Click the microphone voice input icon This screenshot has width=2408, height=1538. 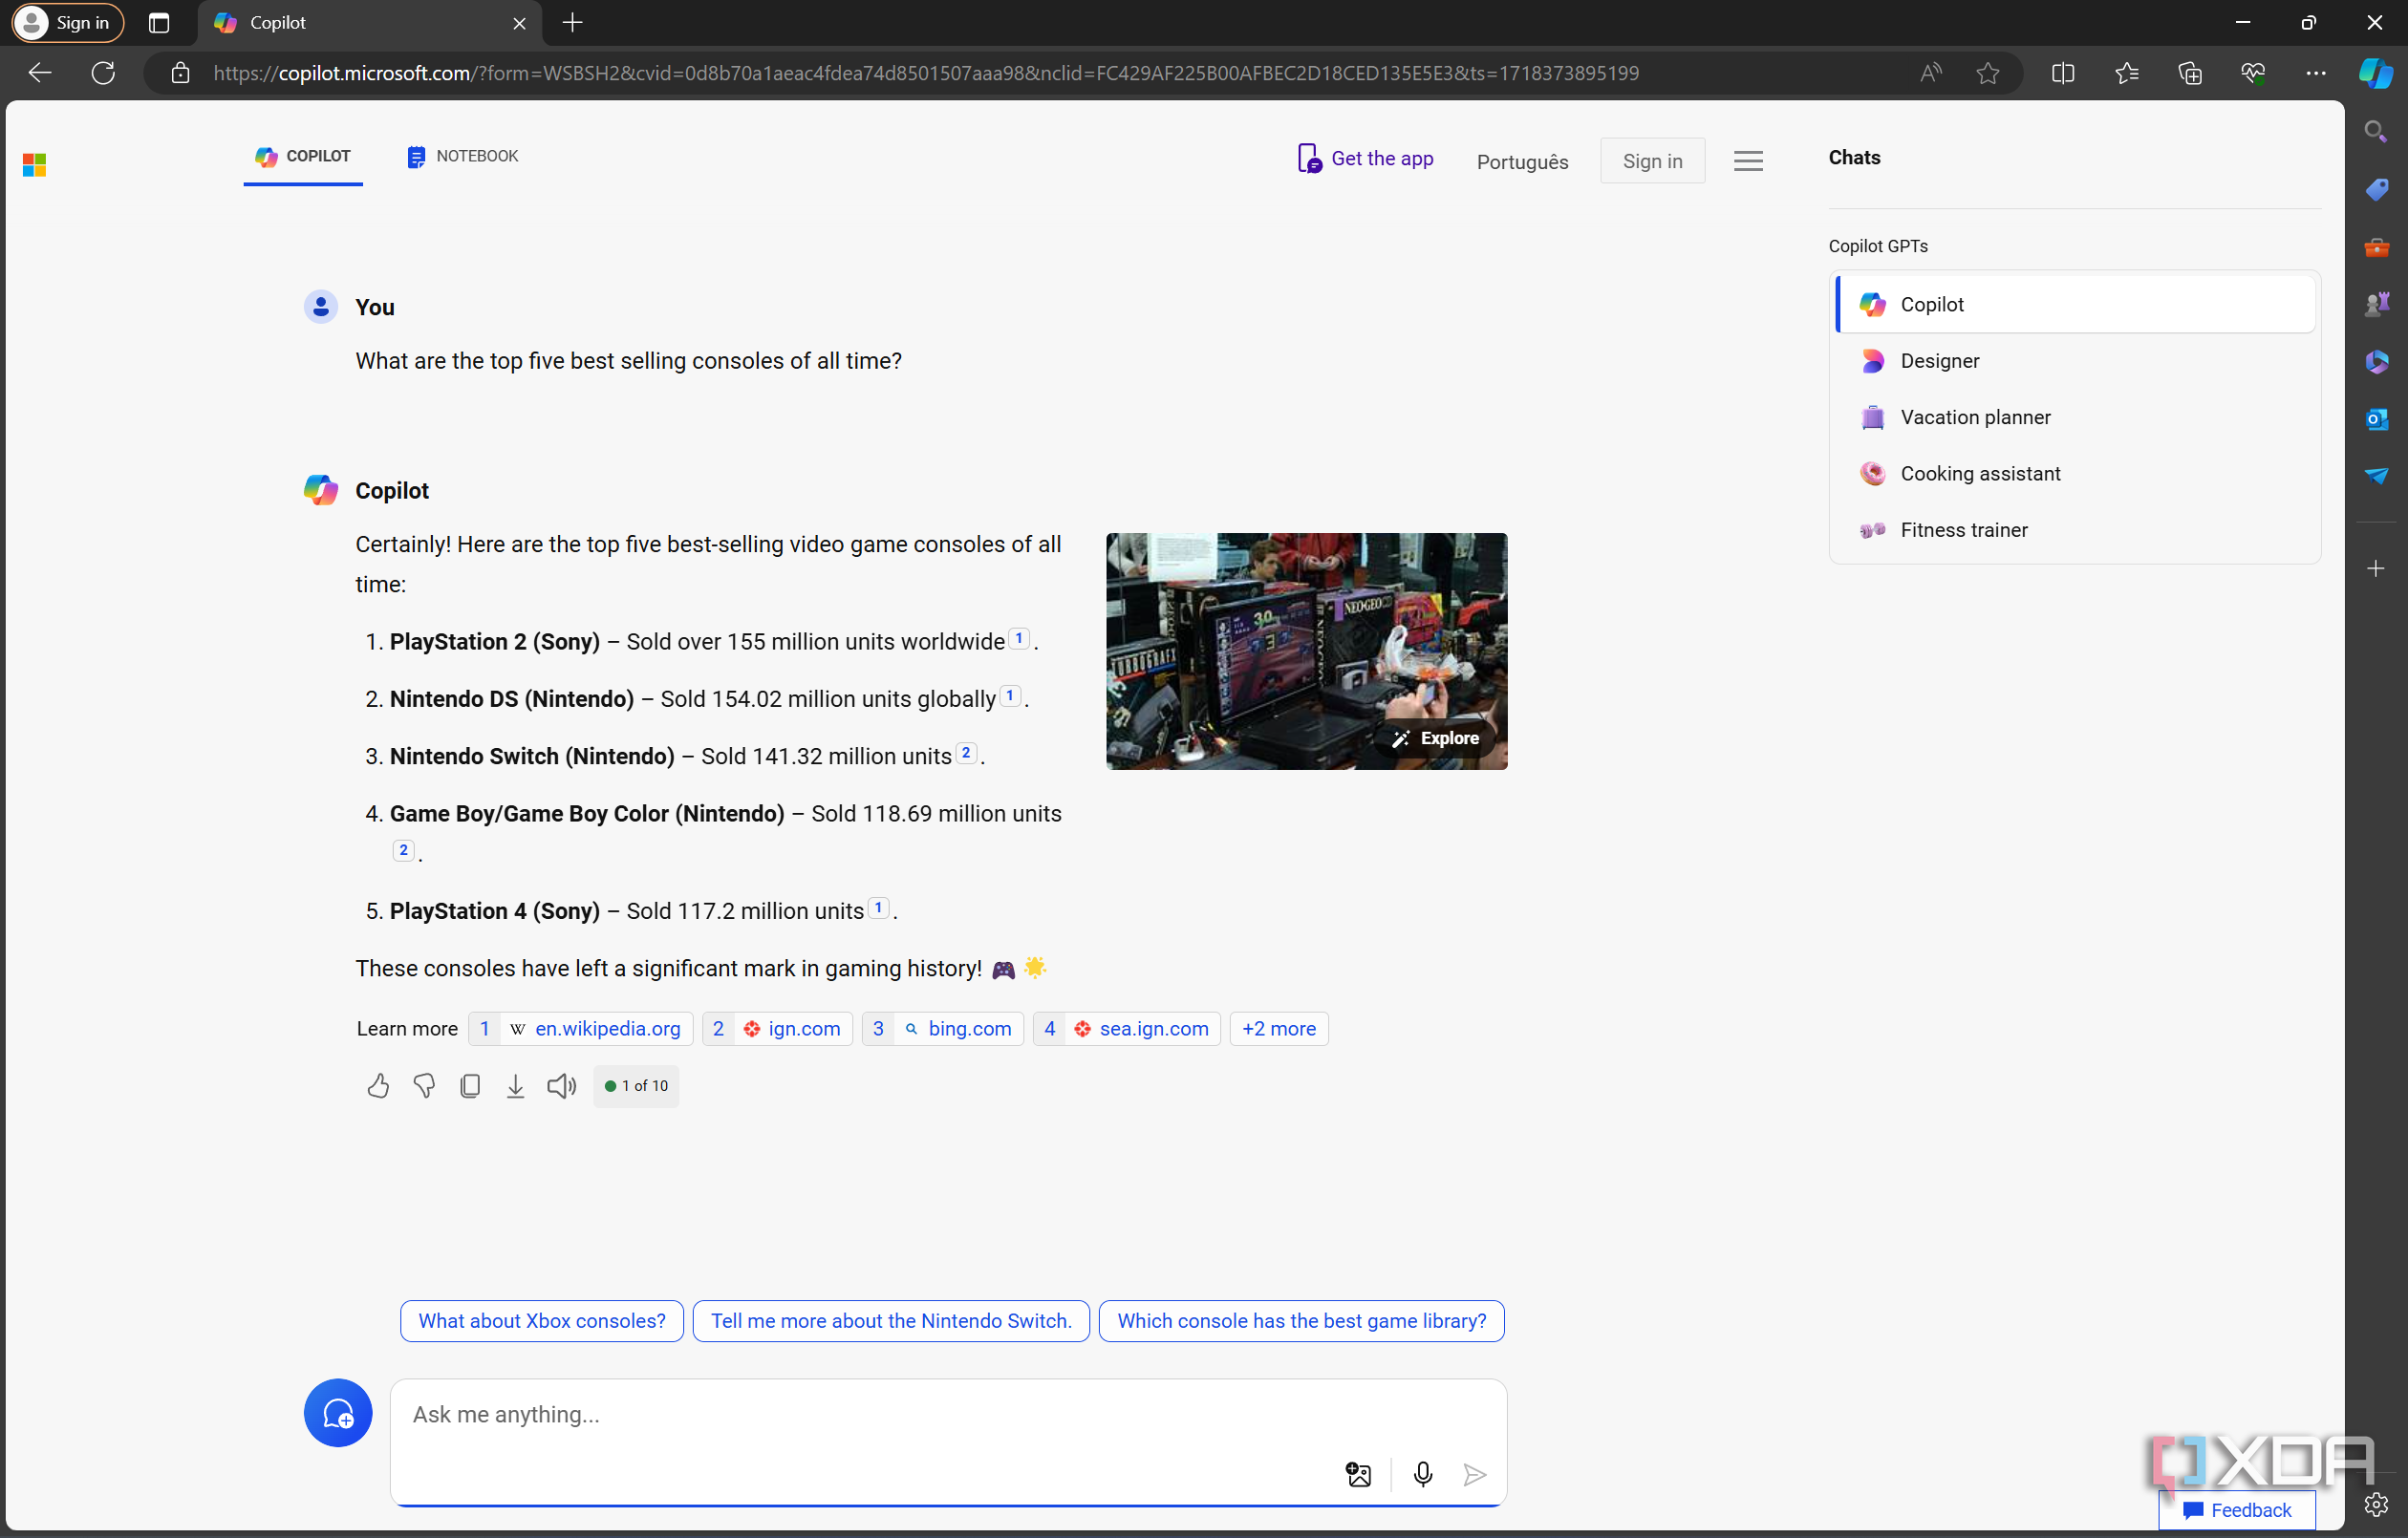(x=1422, y=1474)
